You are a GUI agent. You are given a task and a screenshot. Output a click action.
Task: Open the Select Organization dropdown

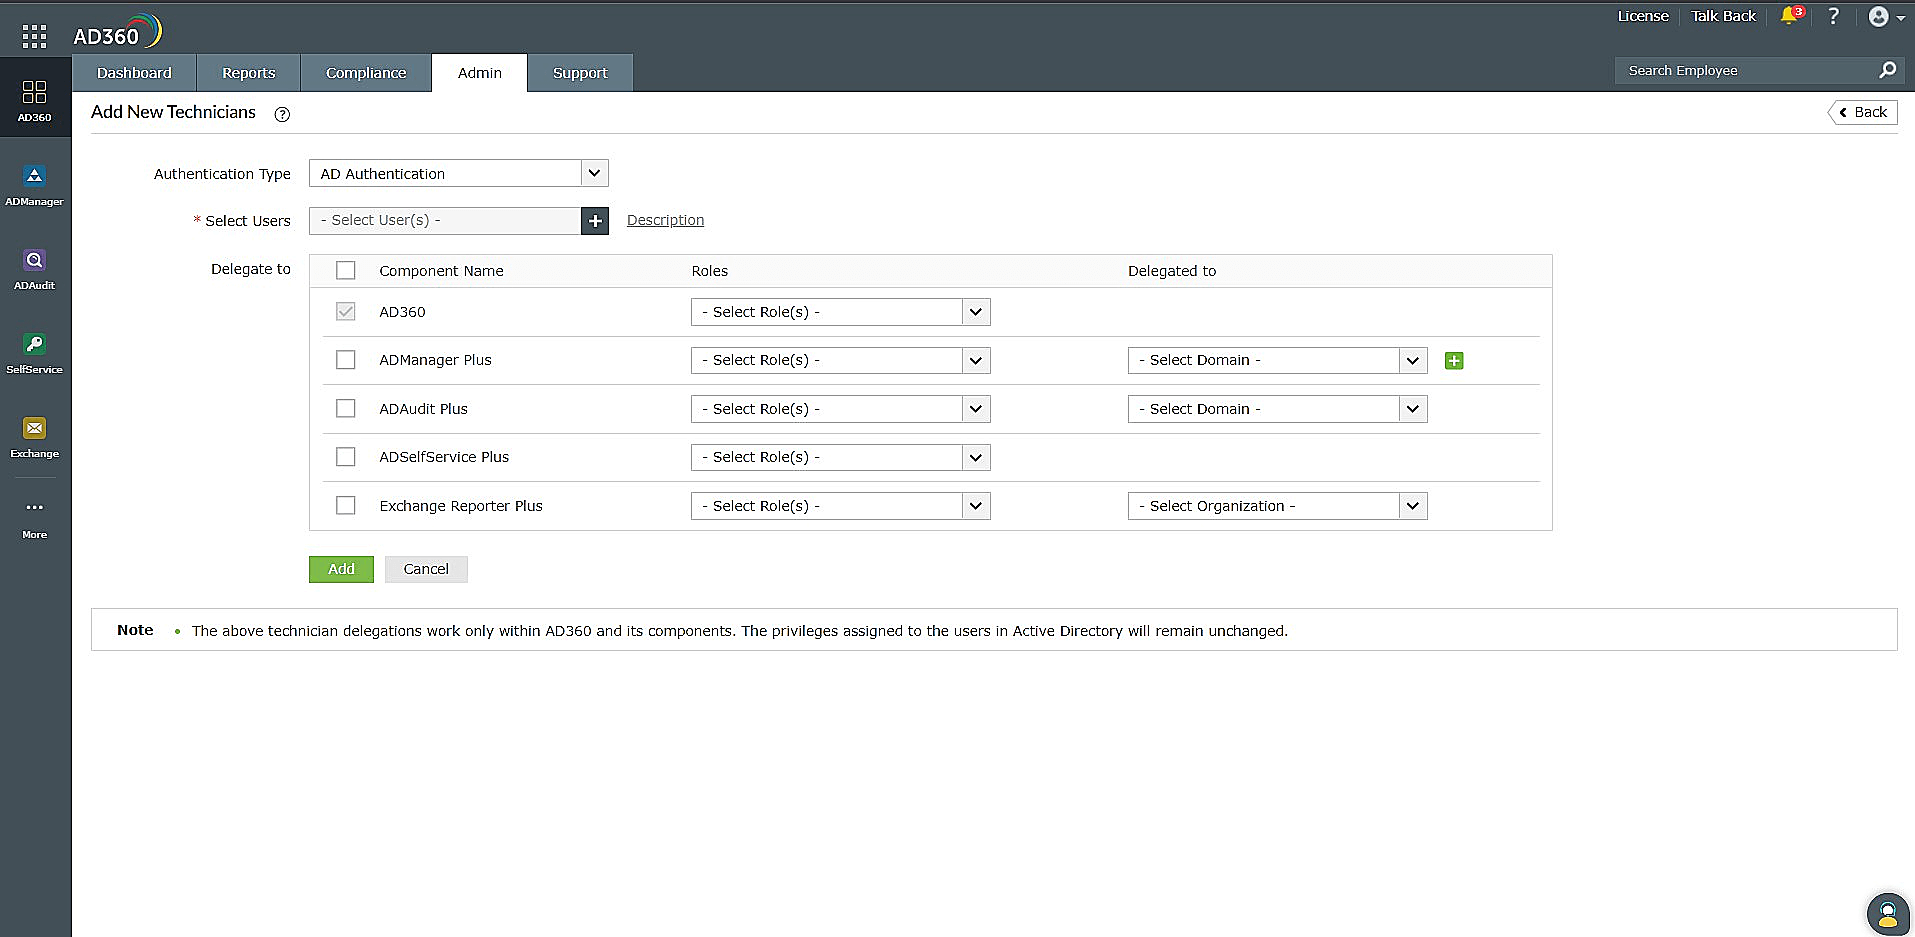pyautogui.click(x=1278, y=506)
